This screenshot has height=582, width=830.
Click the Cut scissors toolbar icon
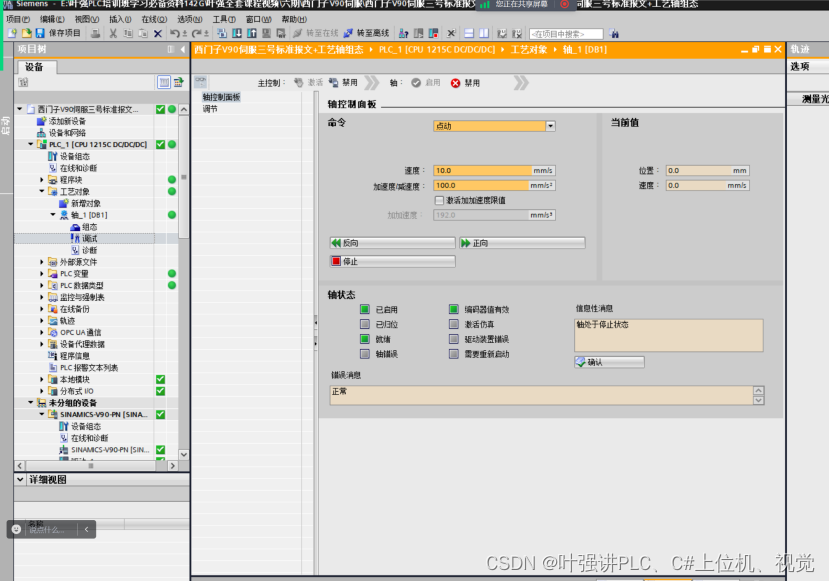tap(113, 33)
